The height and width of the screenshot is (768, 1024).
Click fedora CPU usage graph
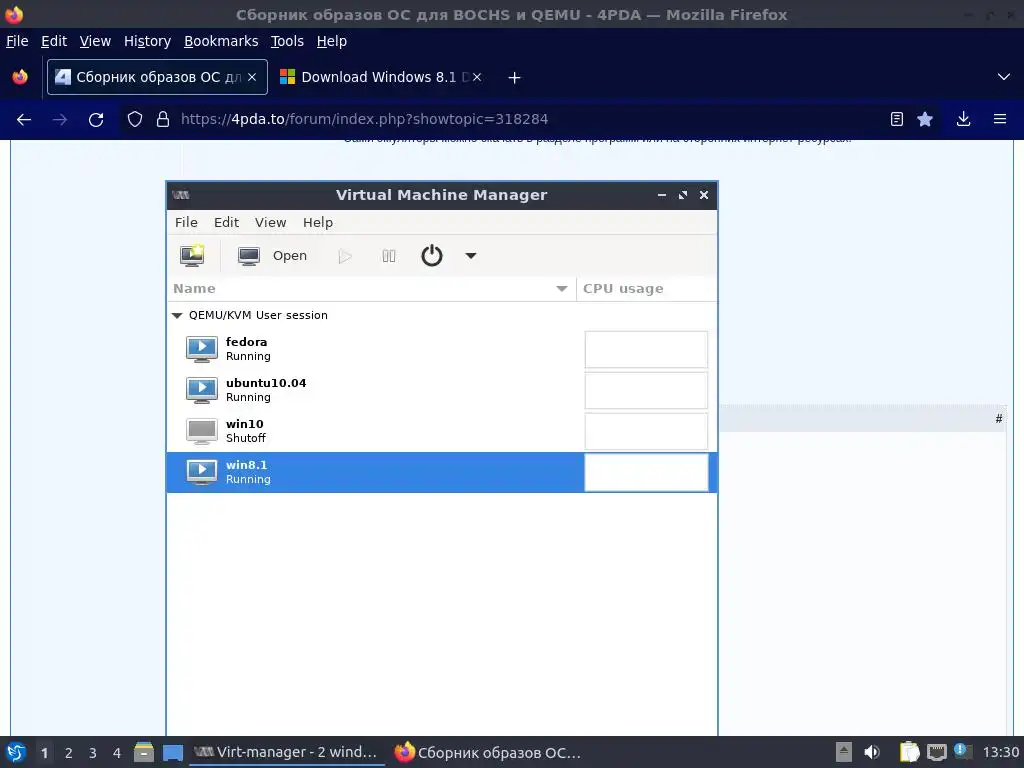click(646, 349)
